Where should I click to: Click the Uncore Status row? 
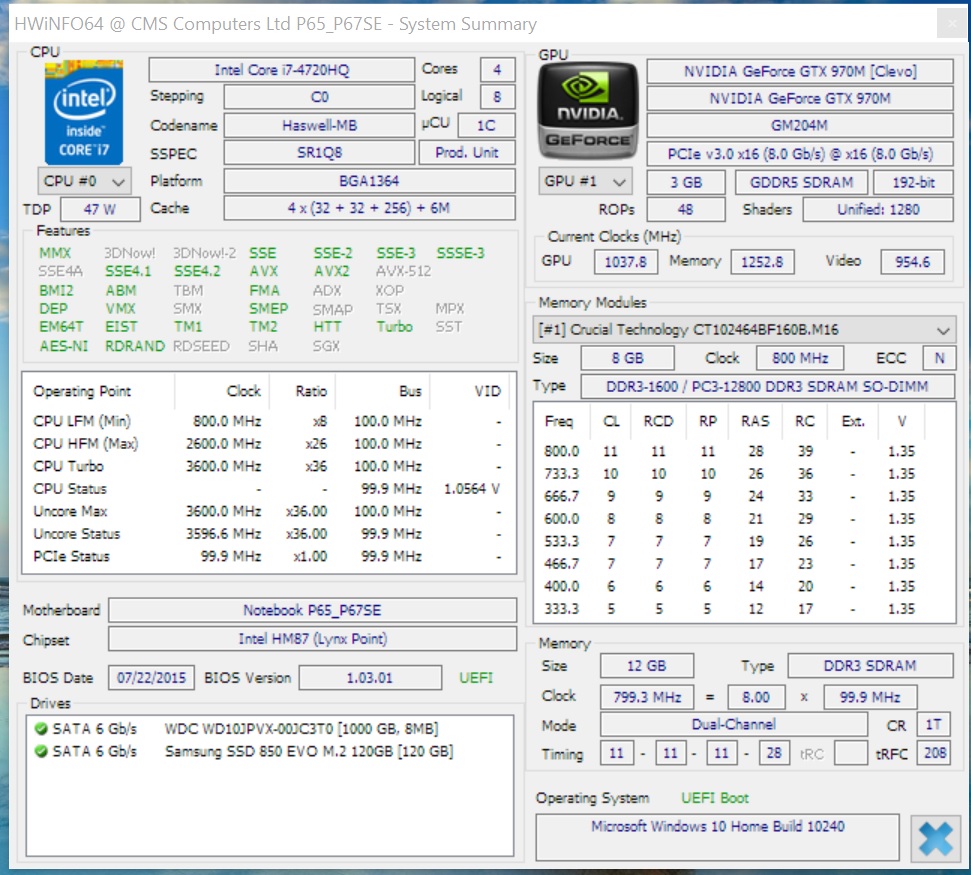[268, 534]
